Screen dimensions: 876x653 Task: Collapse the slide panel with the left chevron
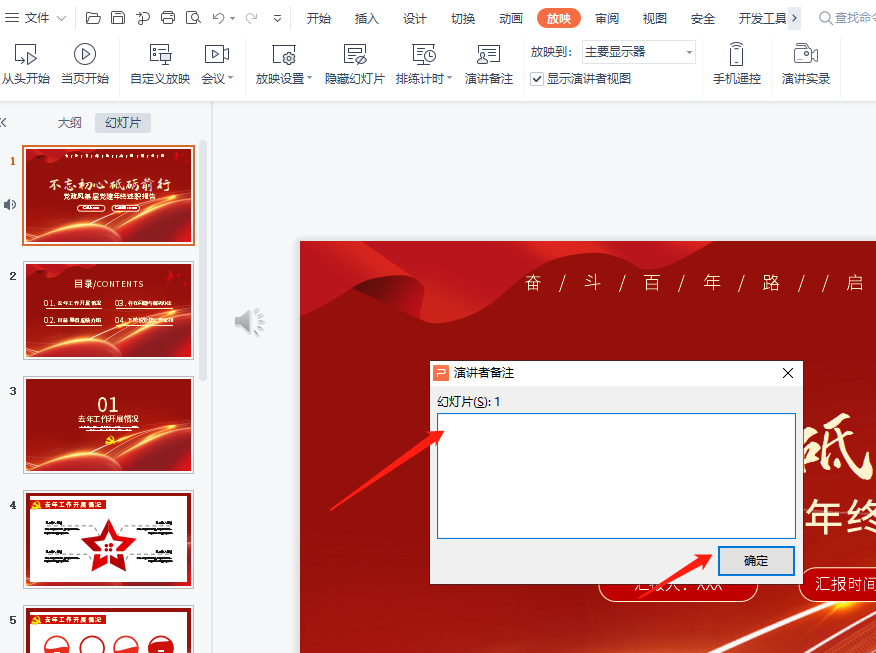tap(3, 122)
